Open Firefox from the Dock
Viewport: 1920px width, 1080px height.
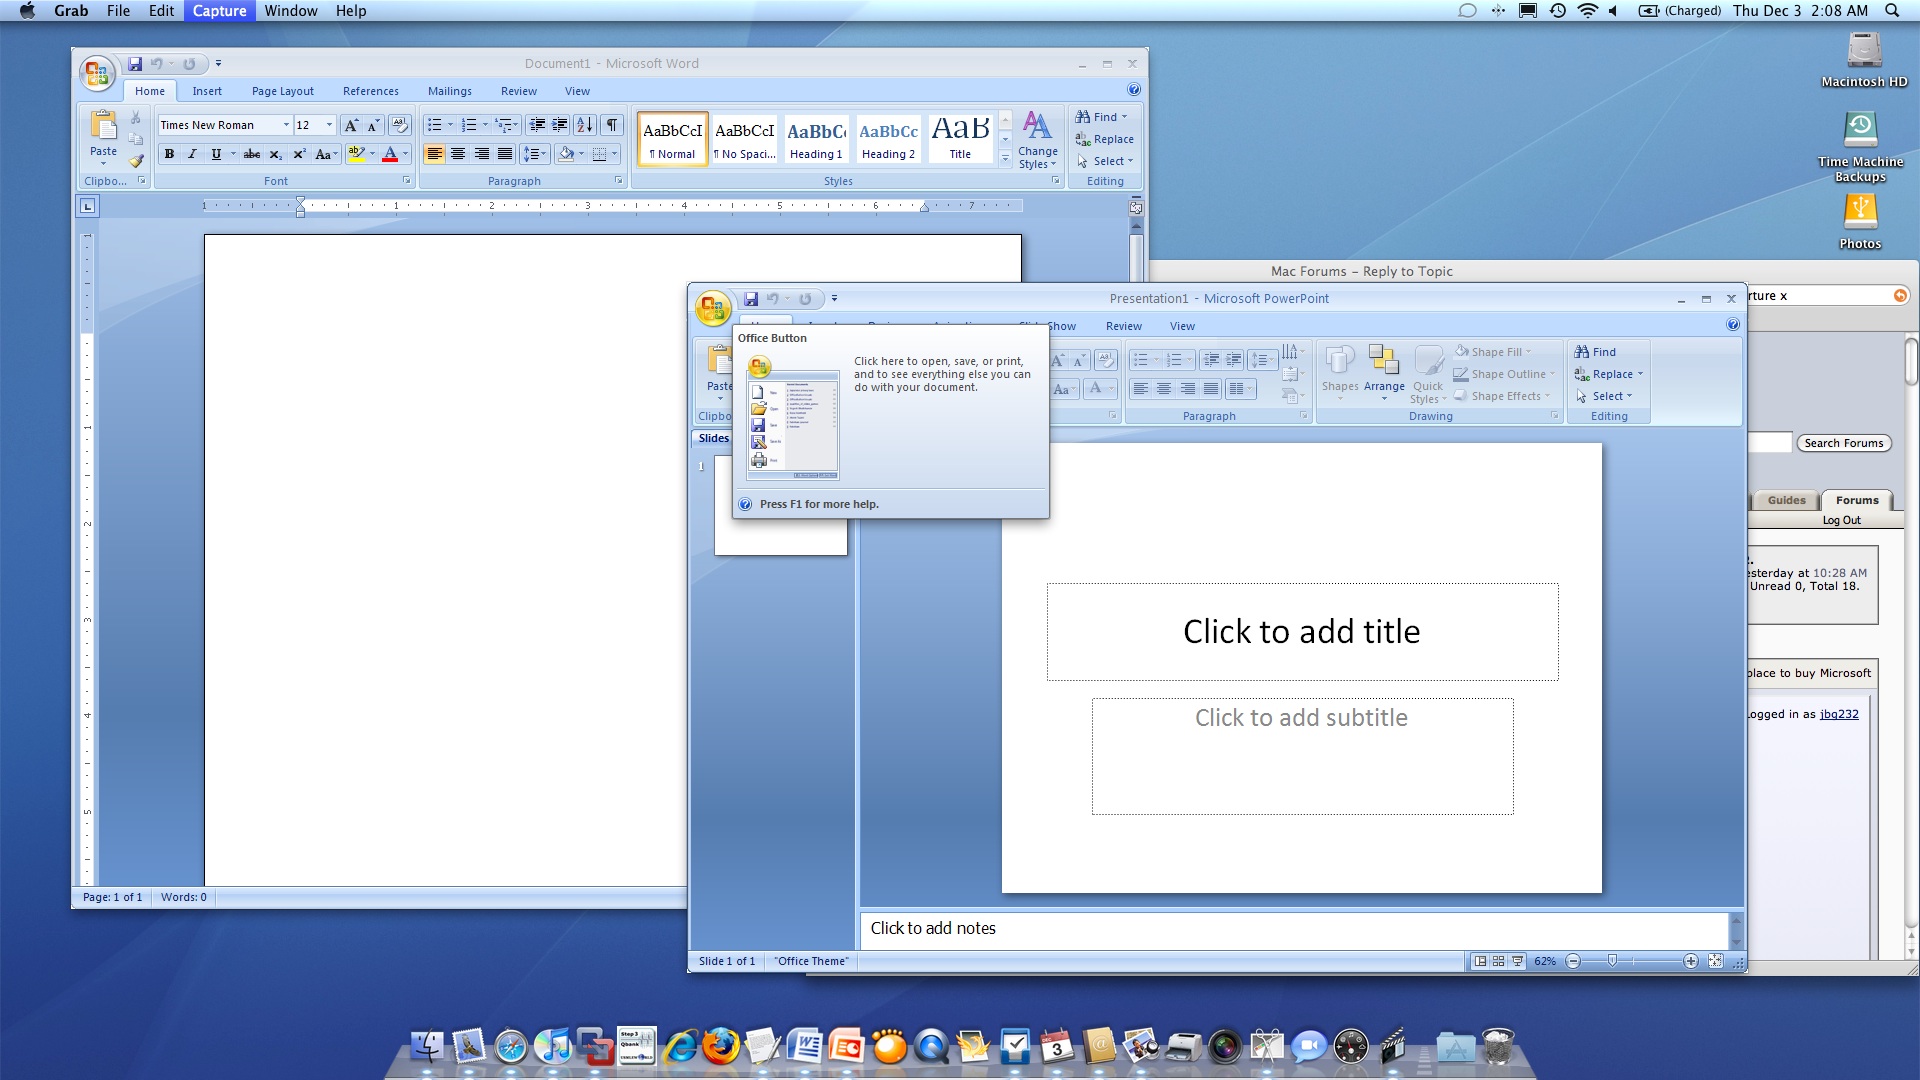[x=719, y=1046]
